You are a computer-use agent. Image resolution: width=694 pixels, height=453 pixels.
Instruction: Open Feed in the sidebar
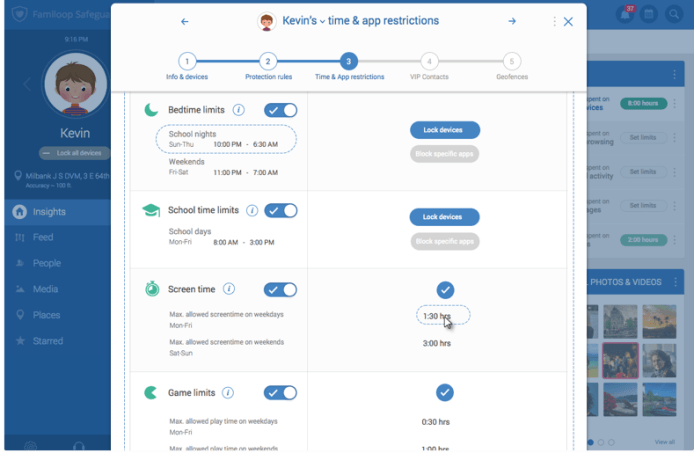point(58,237)
